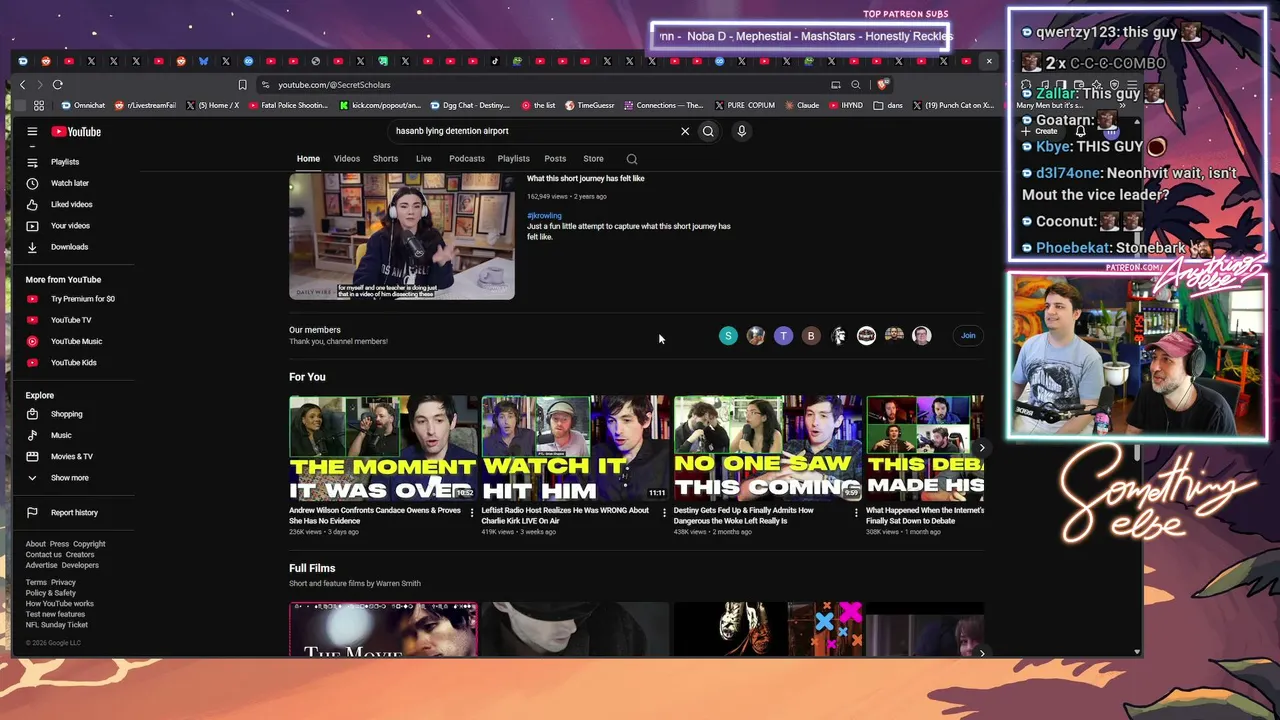Go to YouTube home via the logo
1280x720 pixels.
(x=76, y=131)
